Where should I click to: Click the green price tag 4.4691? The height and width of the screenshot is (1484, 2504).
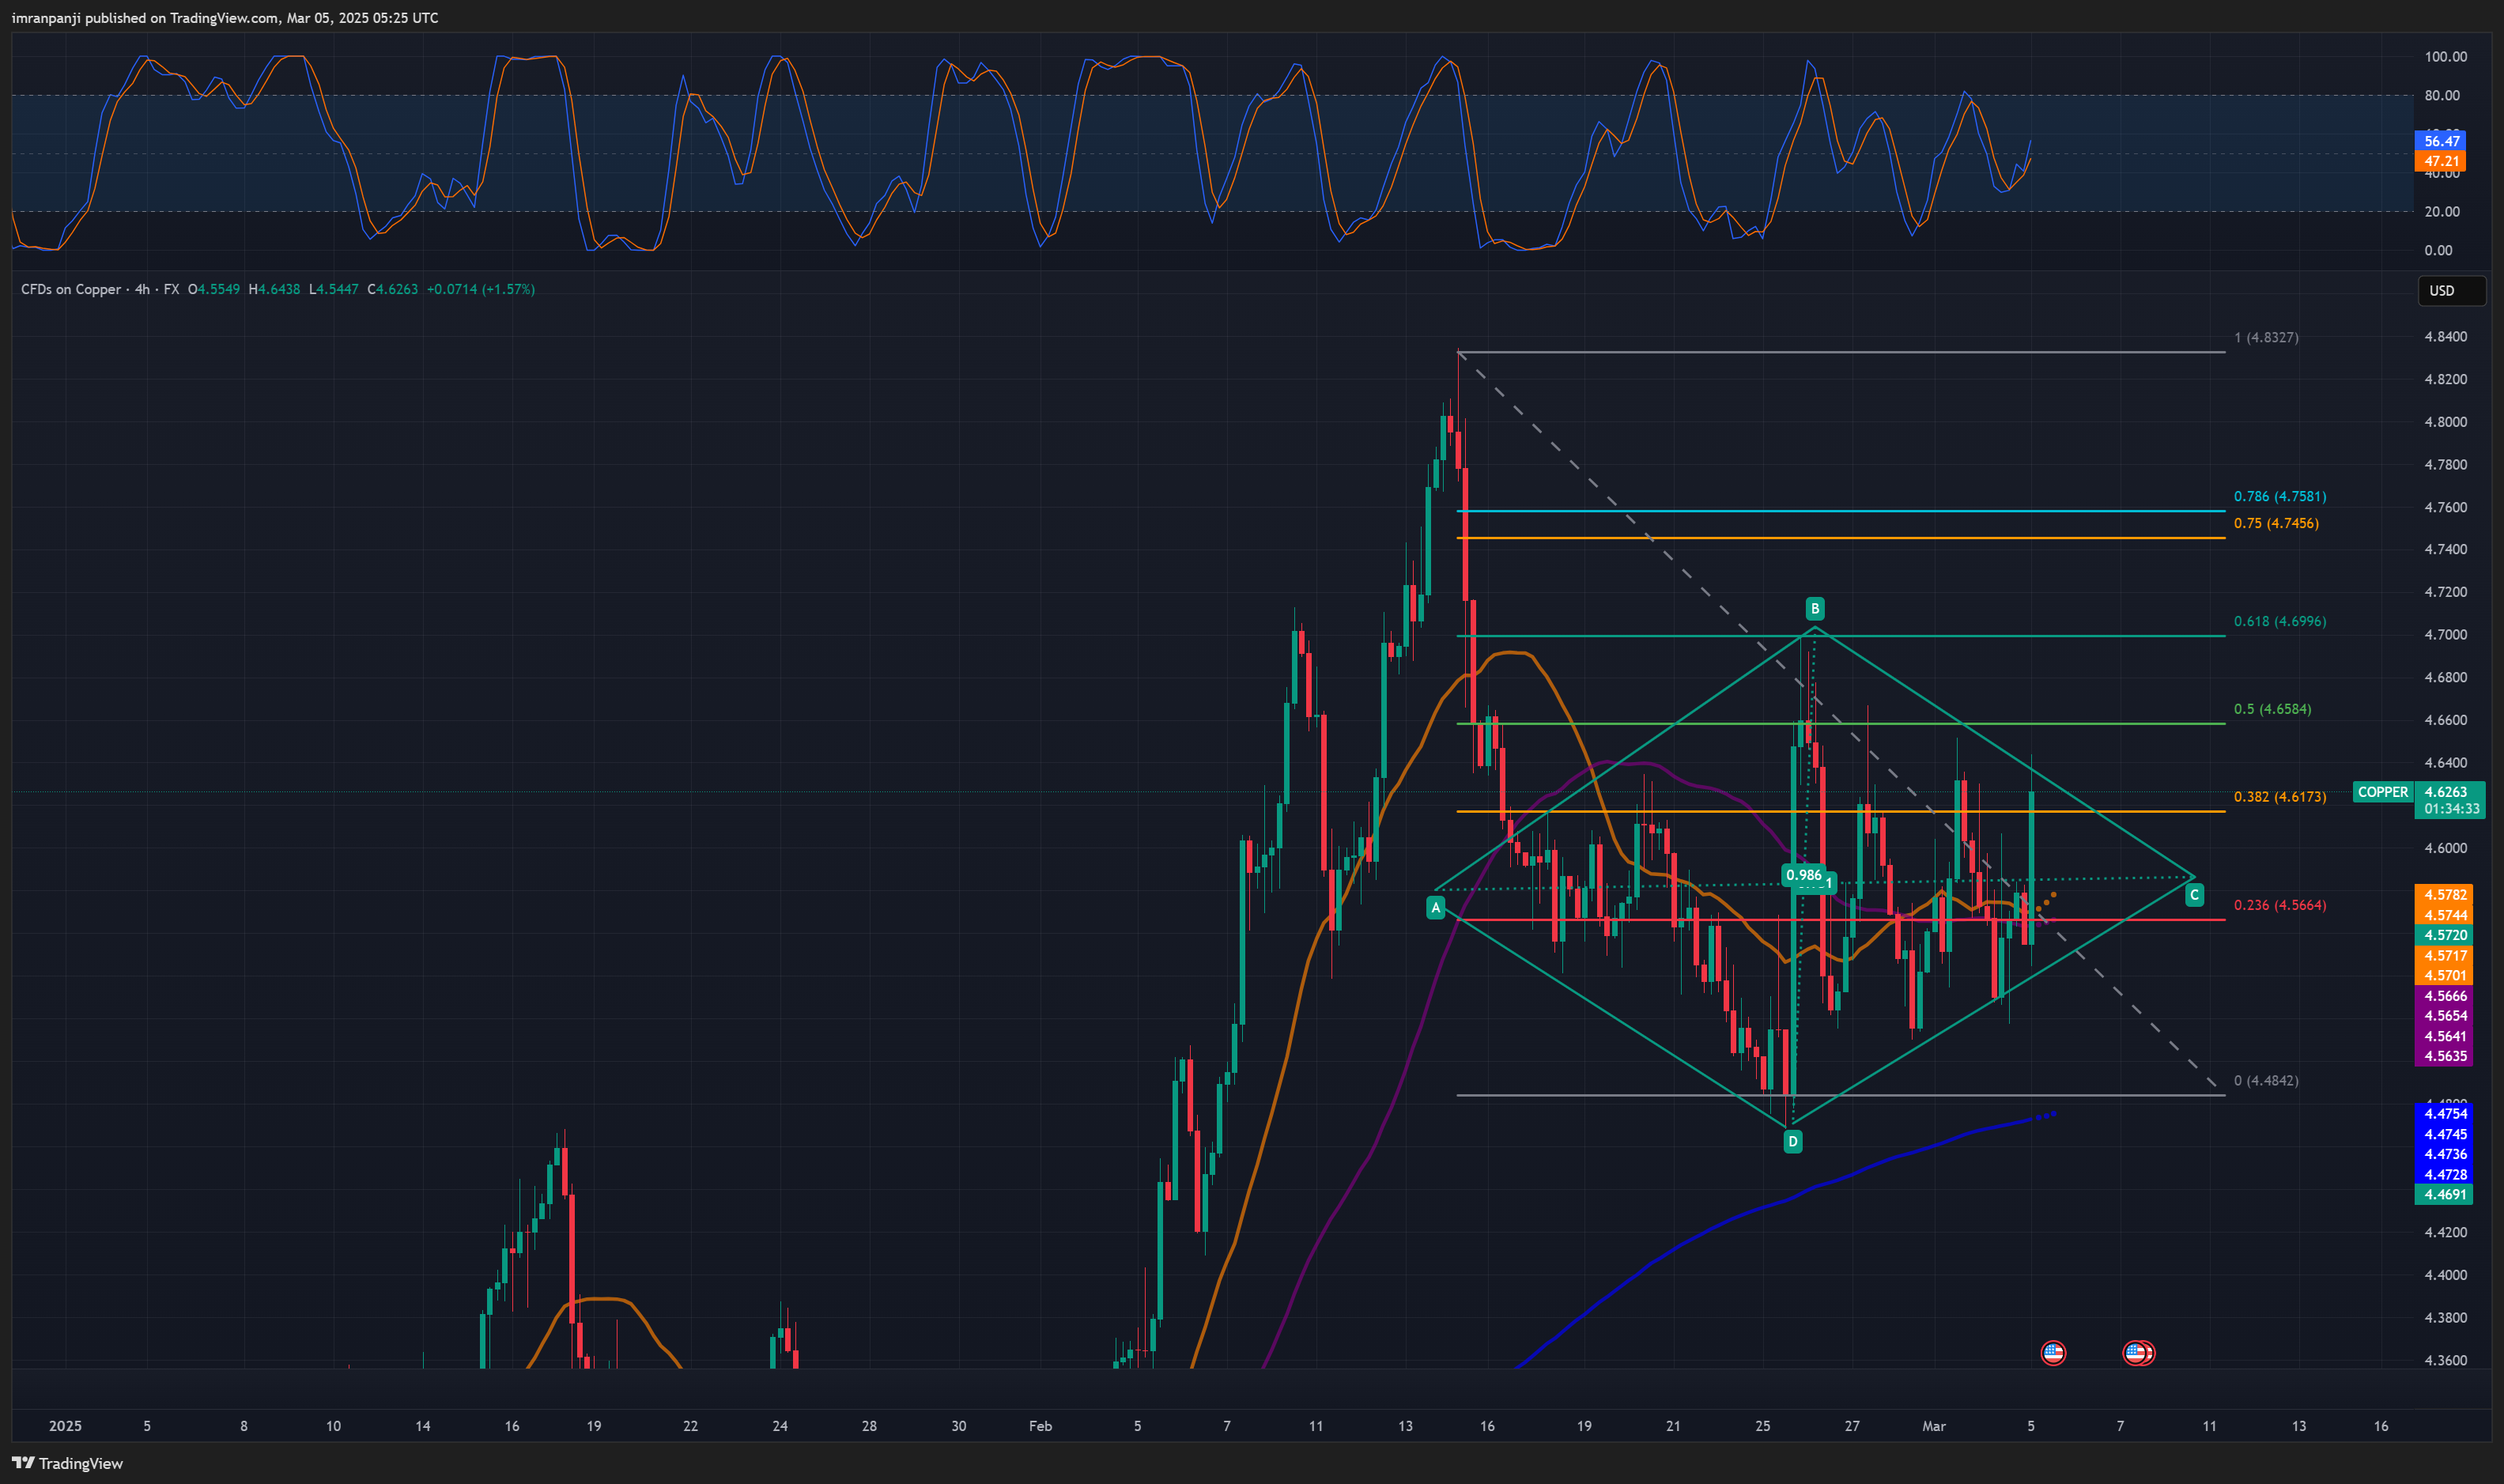(x=2444, y=1194)
